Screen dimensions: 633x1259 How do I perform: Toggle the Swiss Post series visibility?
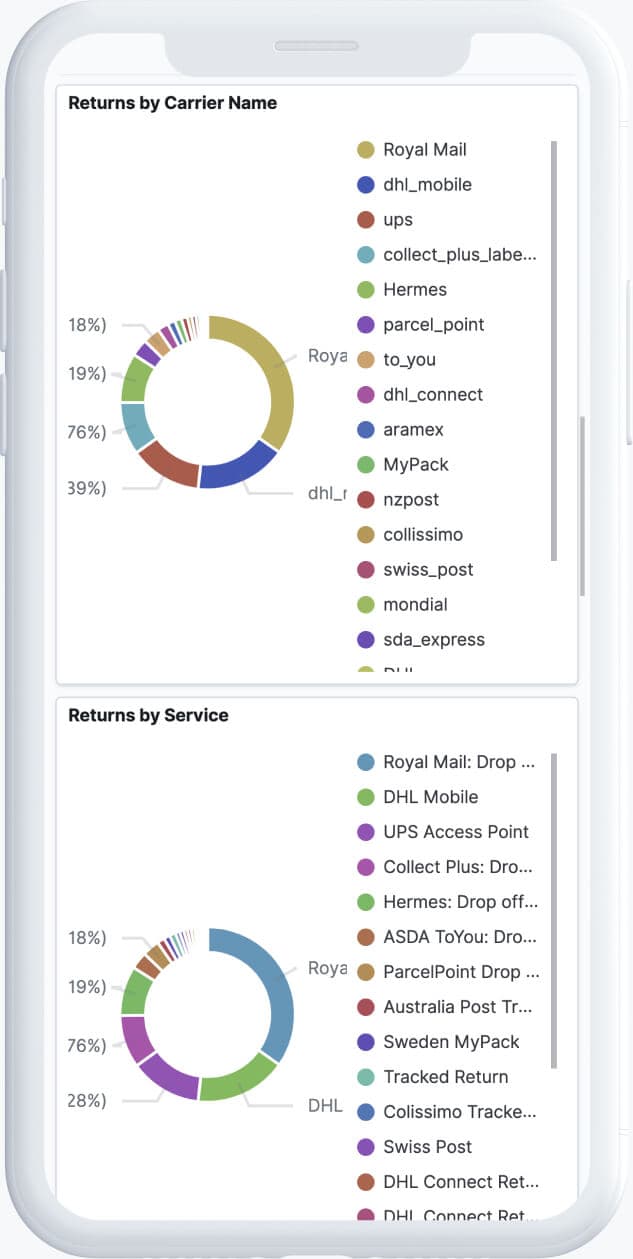tap(425, 1147)
